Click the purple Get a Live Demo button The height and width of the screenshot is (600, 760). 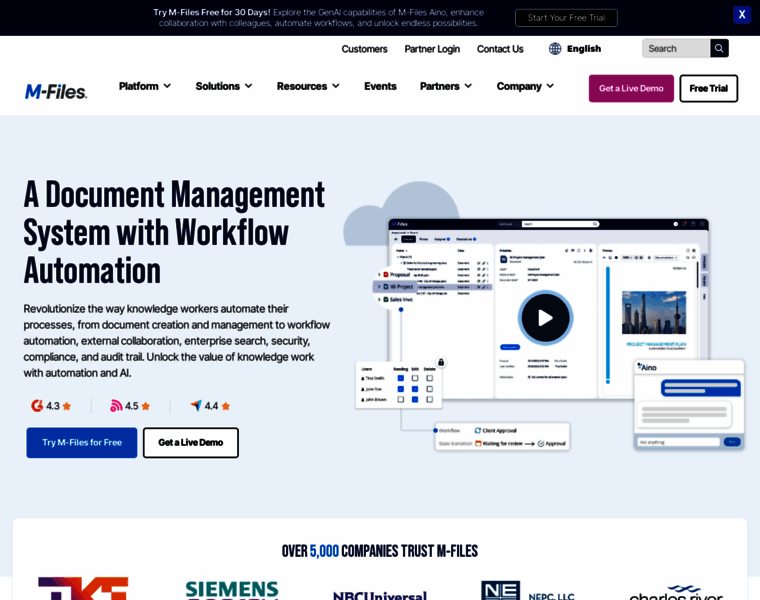tap(631, 88)
